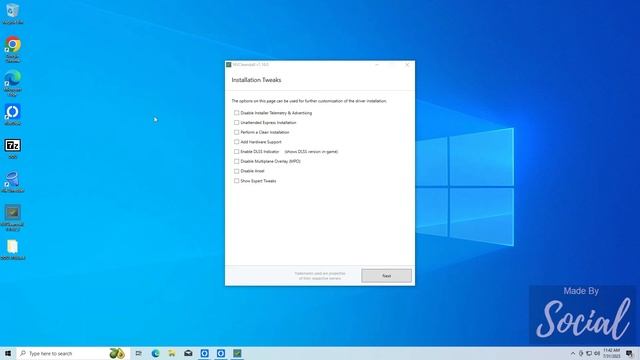Select the Google Chrome desktop shortcut
The image size is (640, 360).
tap(13, 49)
